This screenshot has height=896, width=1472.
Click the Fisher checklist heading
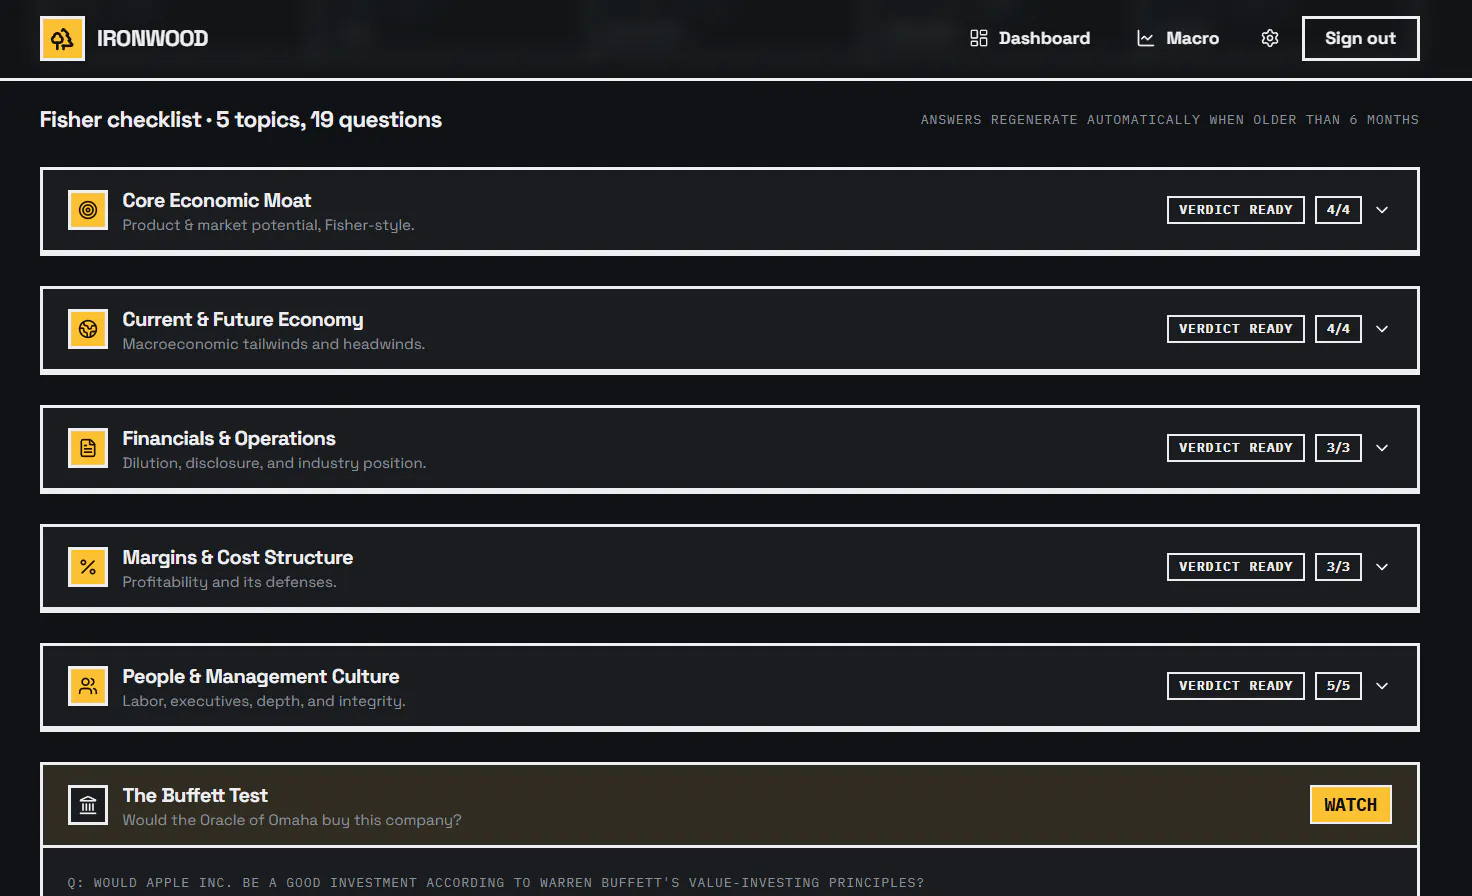pos(241,120)
